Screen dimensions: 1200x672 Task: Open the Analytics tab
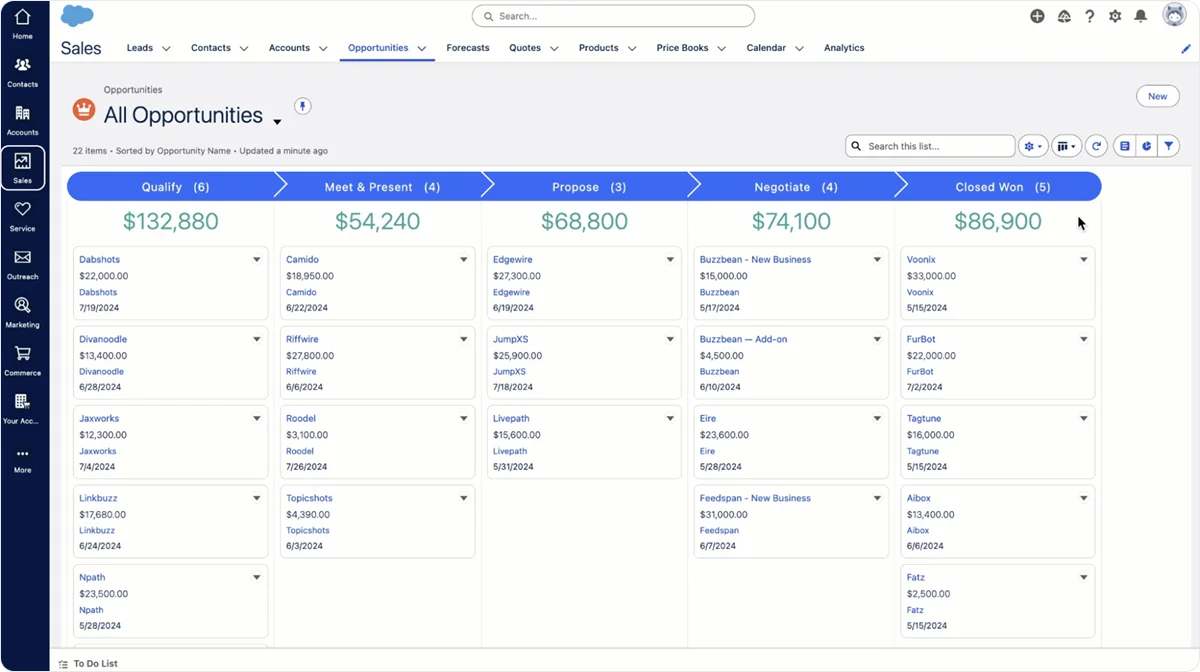pos(843,47)
